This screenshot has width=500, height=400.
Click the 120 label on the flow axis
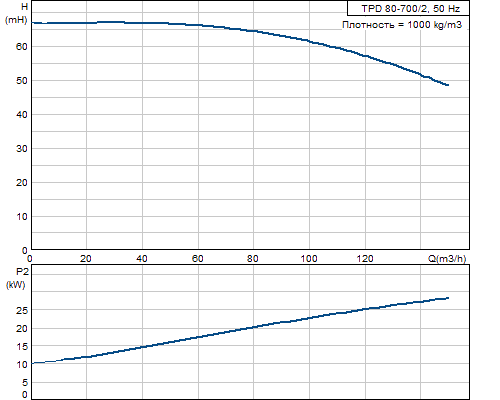tap(365, 259)
